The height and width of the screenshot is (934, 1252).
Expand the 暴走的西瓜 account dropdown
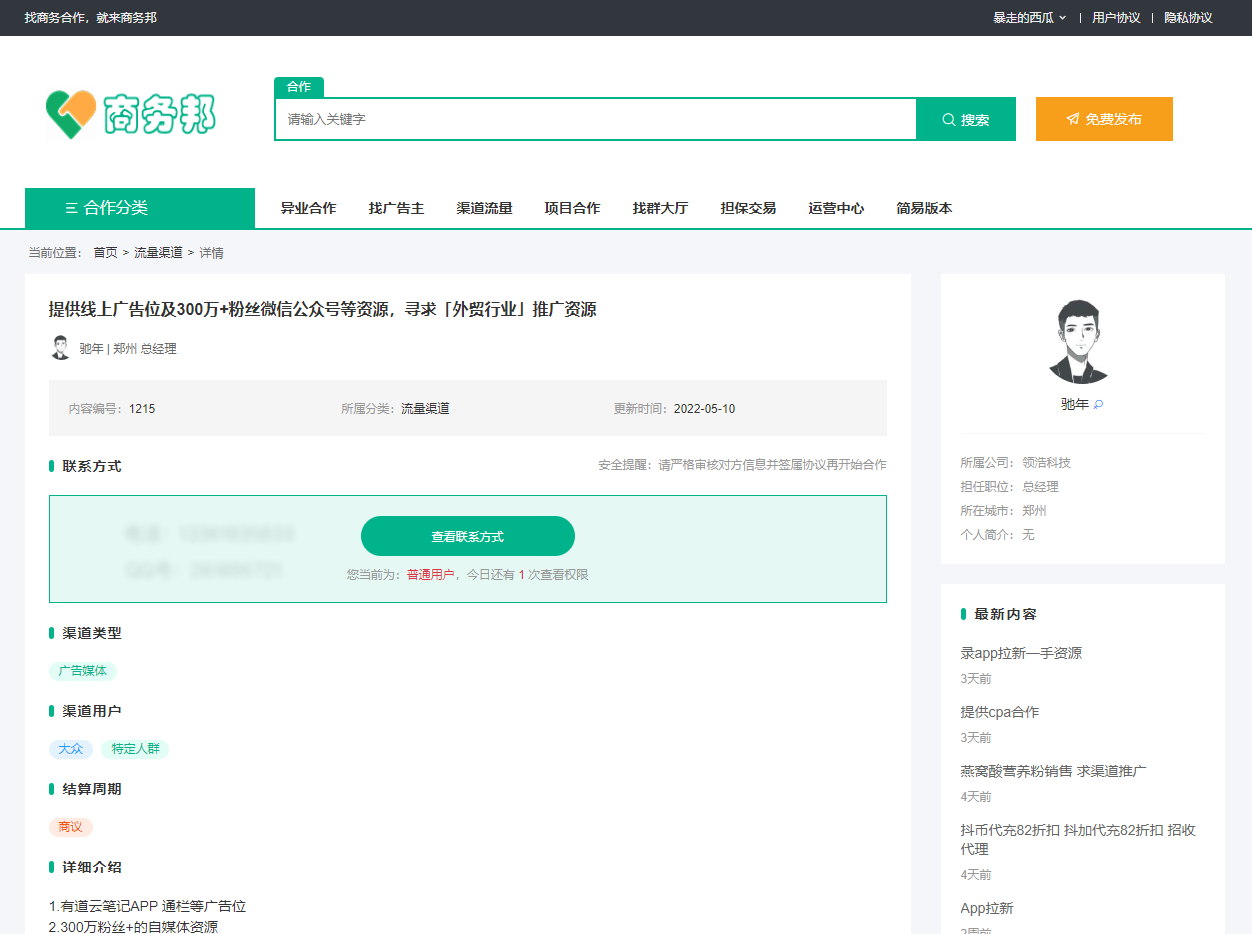[x=1029, y=17]
